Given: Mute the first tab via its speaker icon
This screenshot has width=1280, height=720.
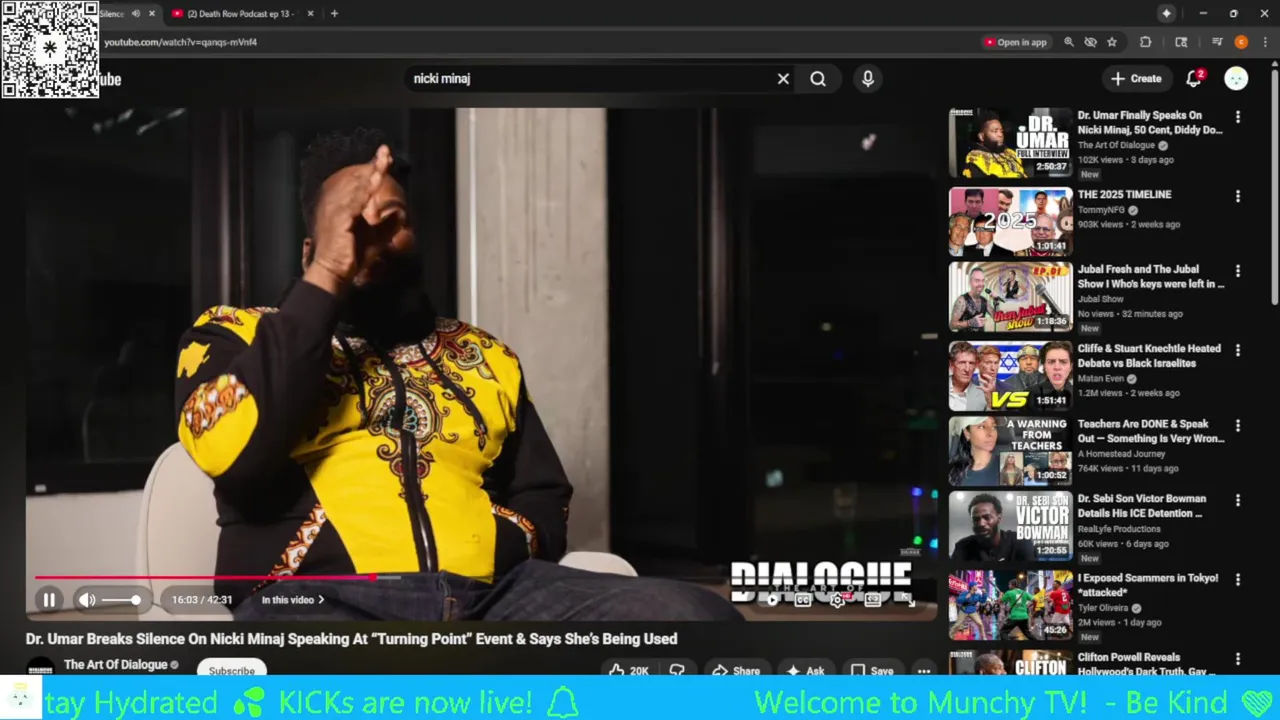Looking at the screenshot, I should tap(135, 14).
